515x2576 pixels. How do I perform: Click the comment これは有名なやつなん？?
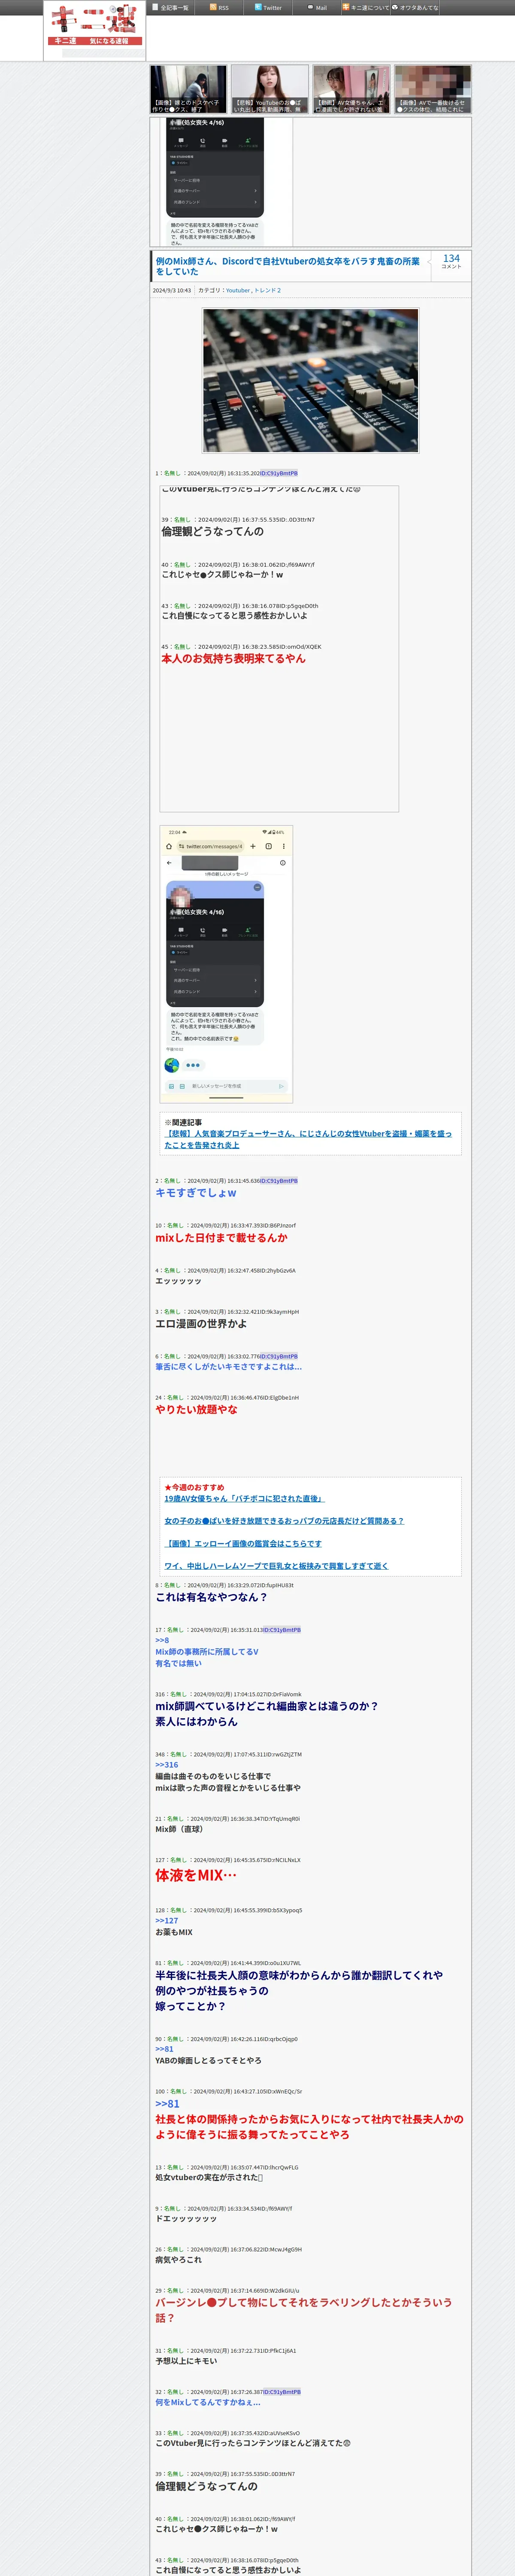(211, 1597)
